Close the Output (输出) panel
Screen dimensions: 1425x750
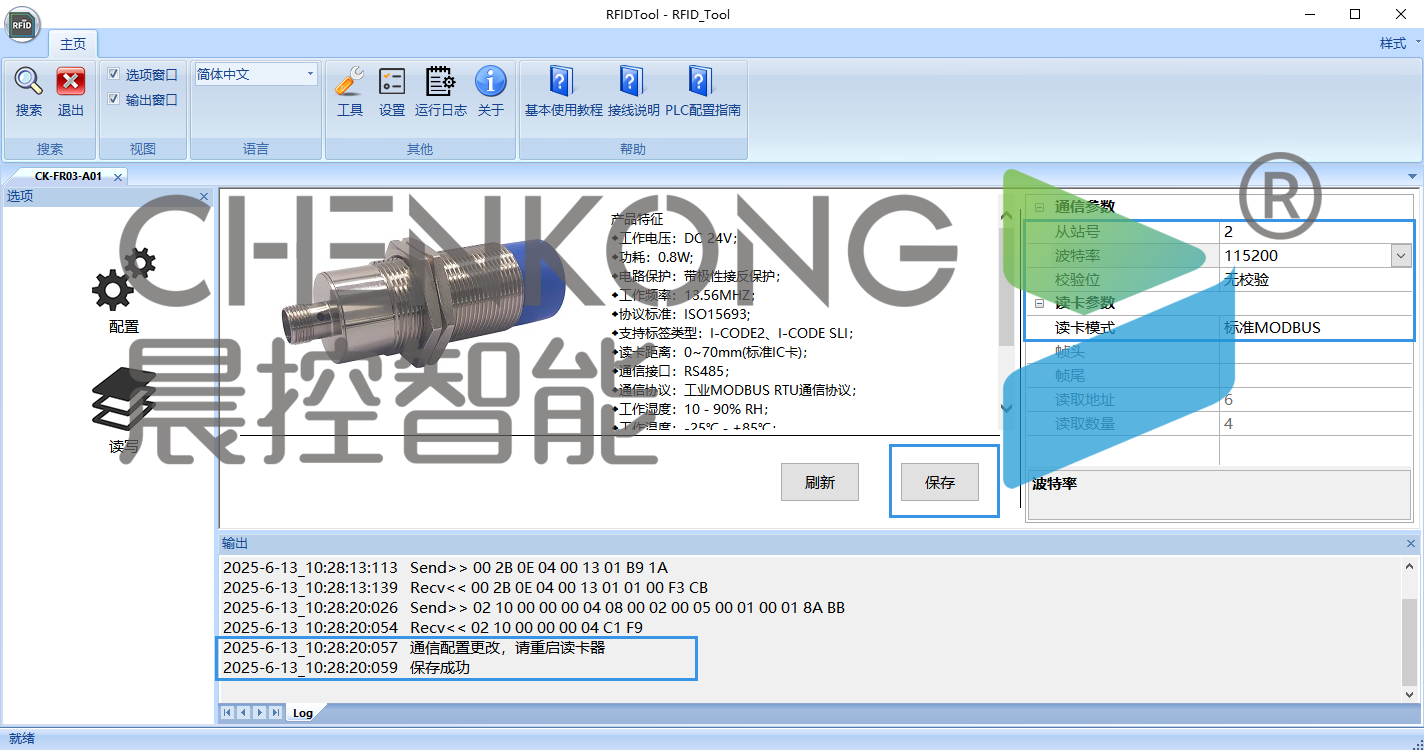[x=1411, y=543]
